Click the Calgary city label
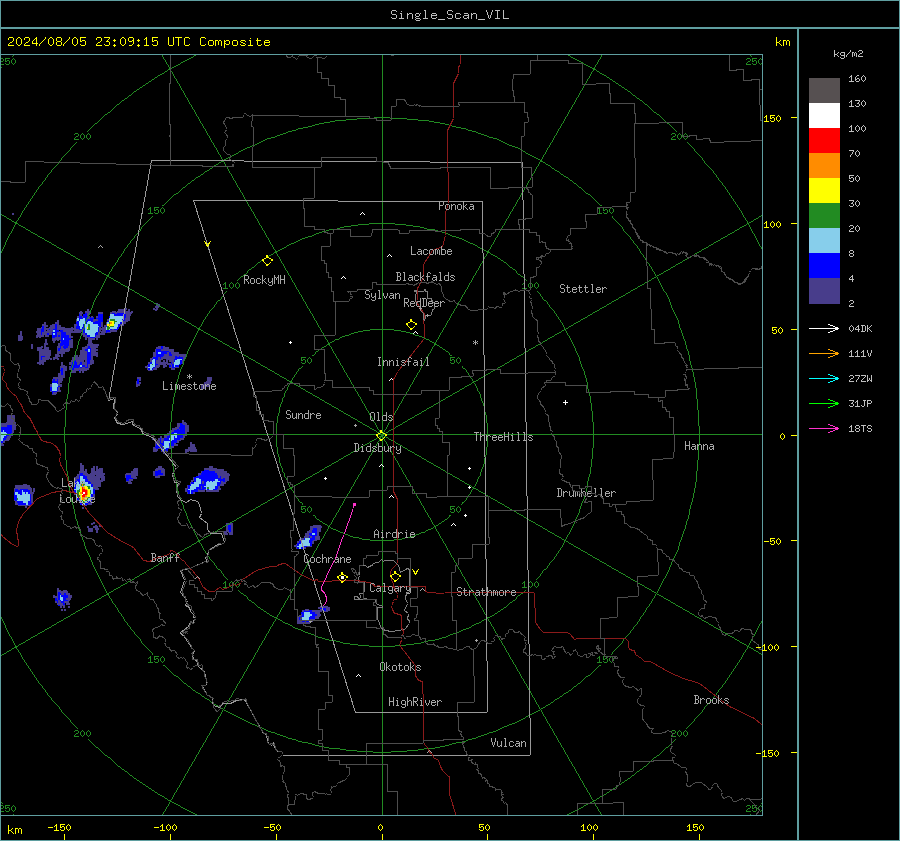900x841 pixels. (390, 588)
